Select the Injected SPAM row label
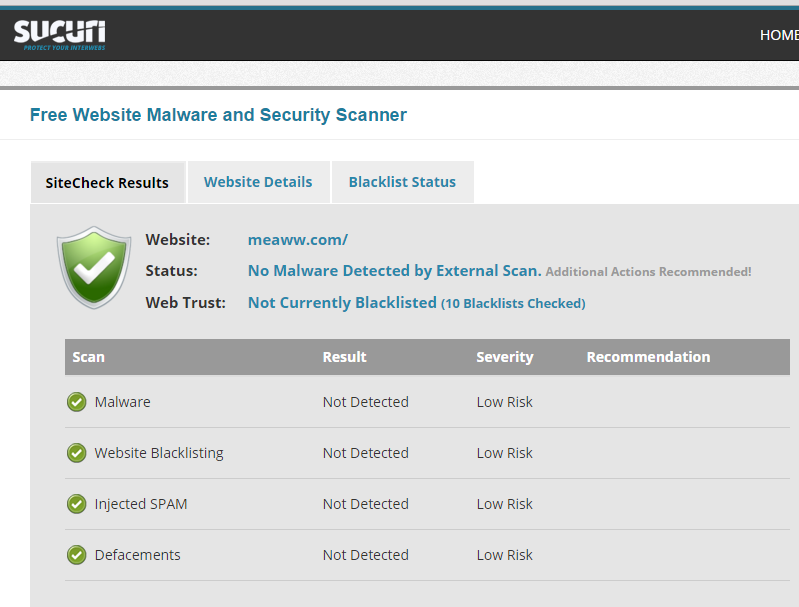The image size is (799, 607). pos(141,504)
